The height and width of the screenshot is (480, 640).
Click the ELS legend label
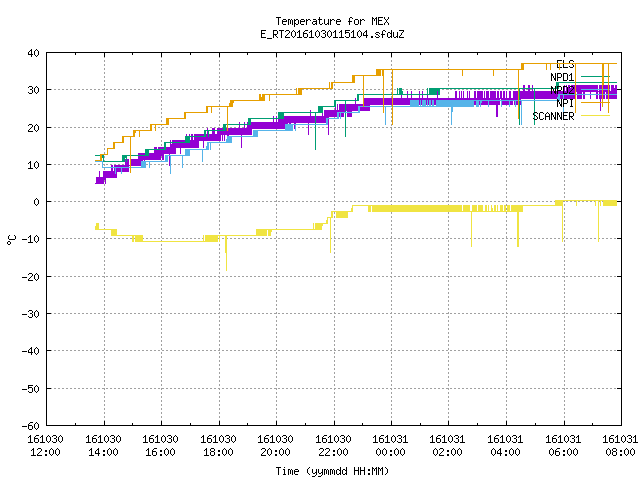(565, 64)
